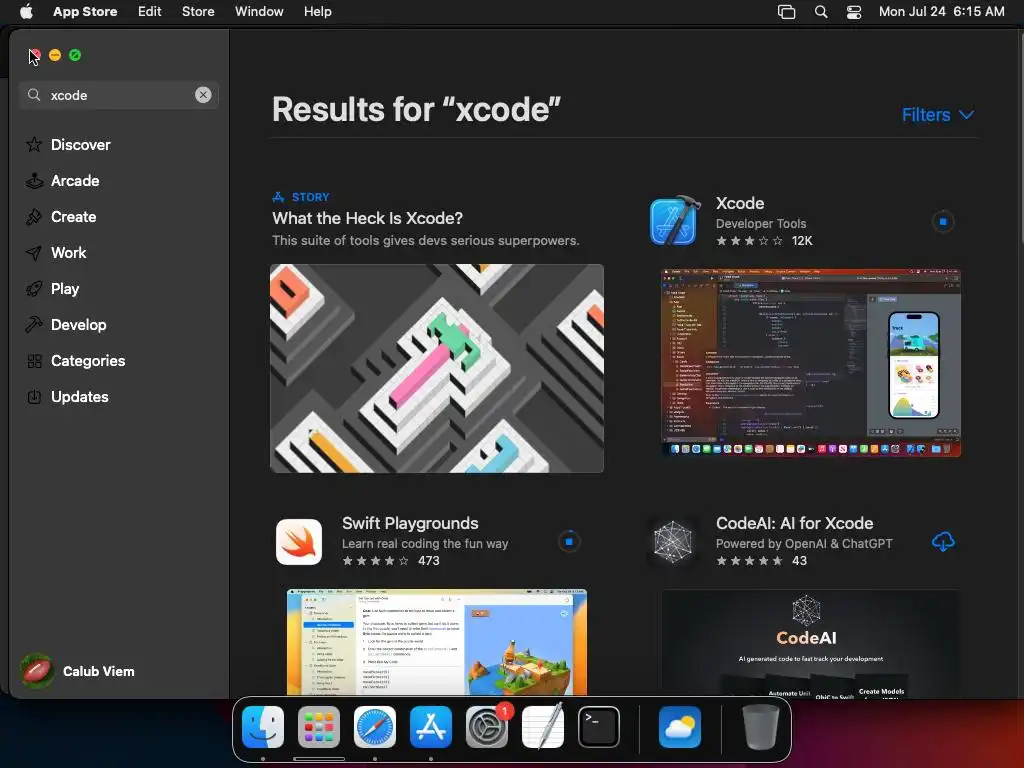The height and width of the screenshot is (768, 1024).
Task: Open the Calub Viem account avatar
Action: tap(37, 671)
